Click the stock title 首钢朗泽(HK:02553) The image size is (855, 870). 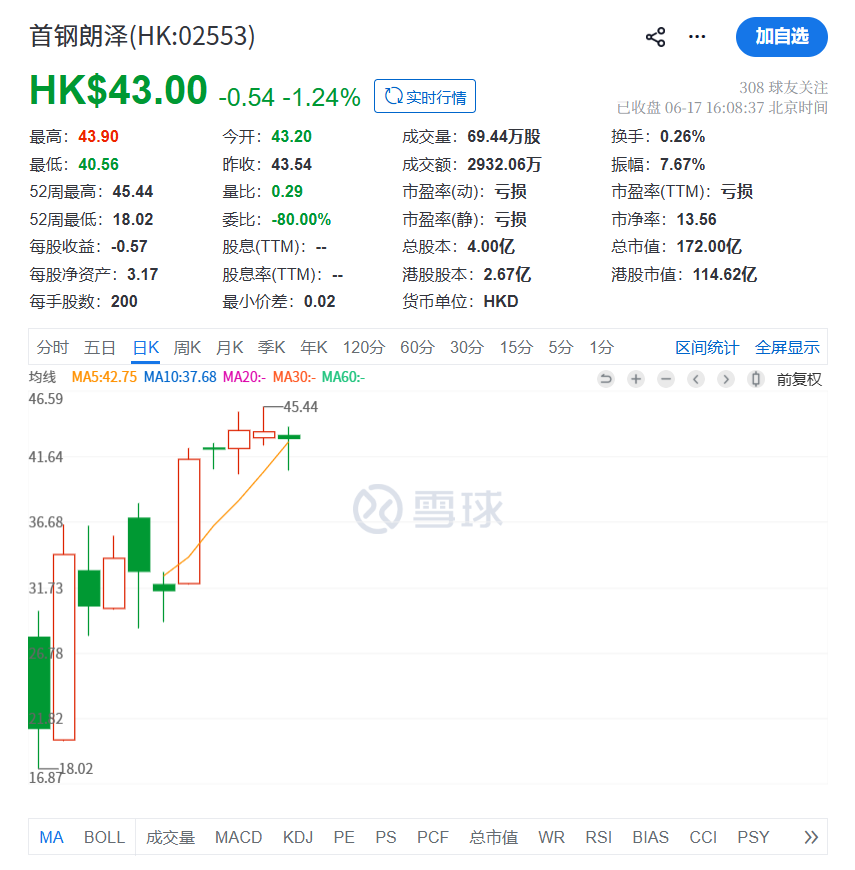click(142, 36)
